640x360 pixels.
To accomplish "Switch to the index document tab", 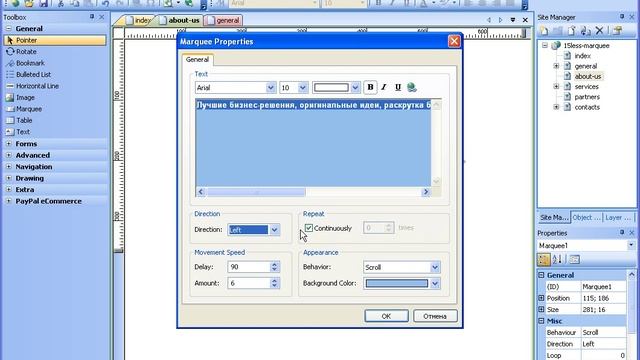I will 139,20.
